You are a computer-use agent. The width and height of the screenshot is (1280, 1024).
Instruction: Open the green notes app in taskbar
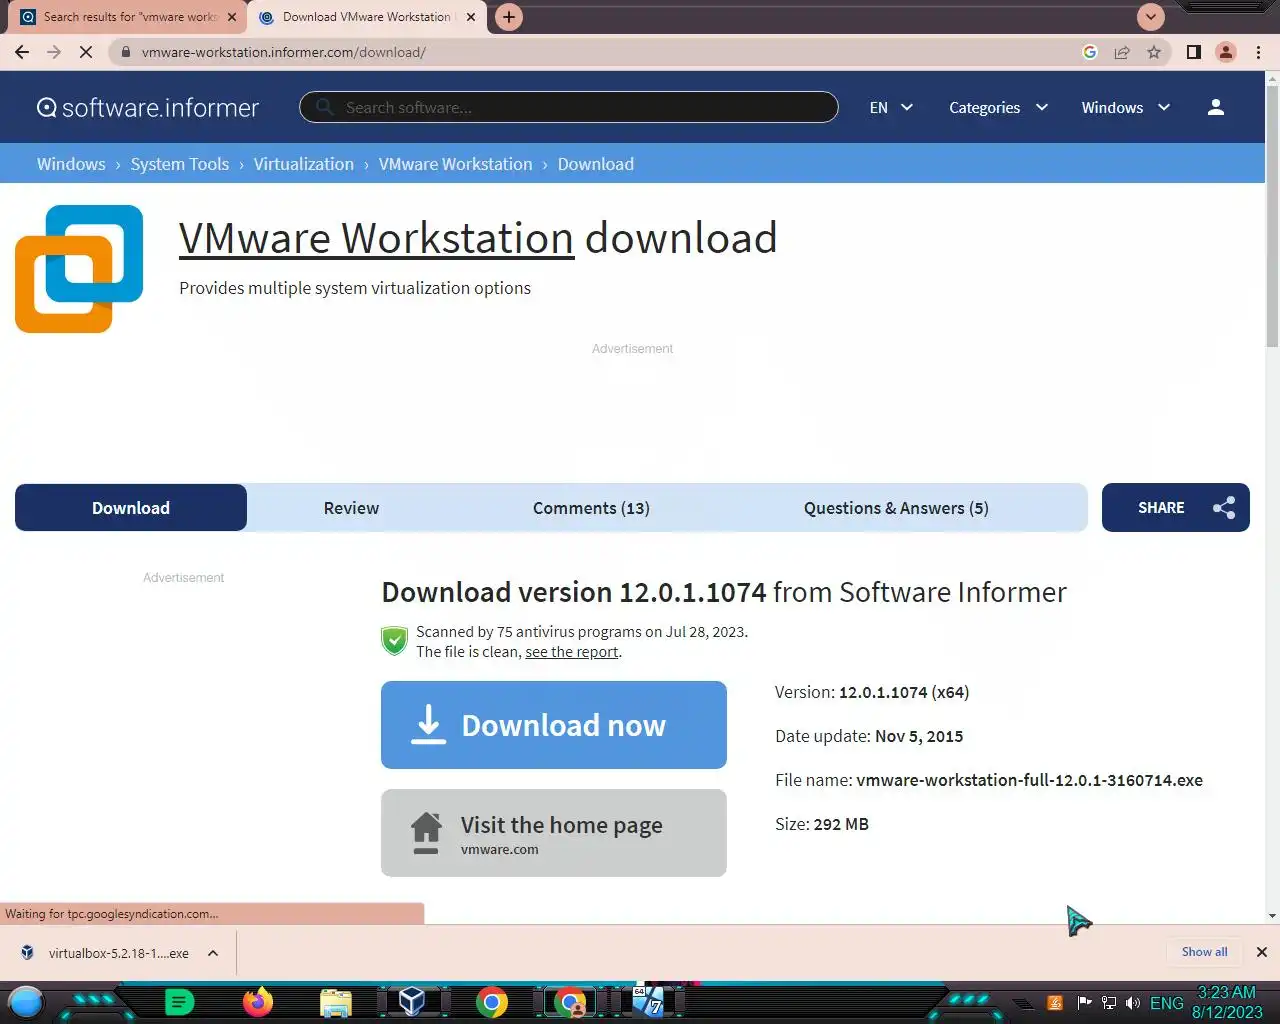tap(178, 1001)
